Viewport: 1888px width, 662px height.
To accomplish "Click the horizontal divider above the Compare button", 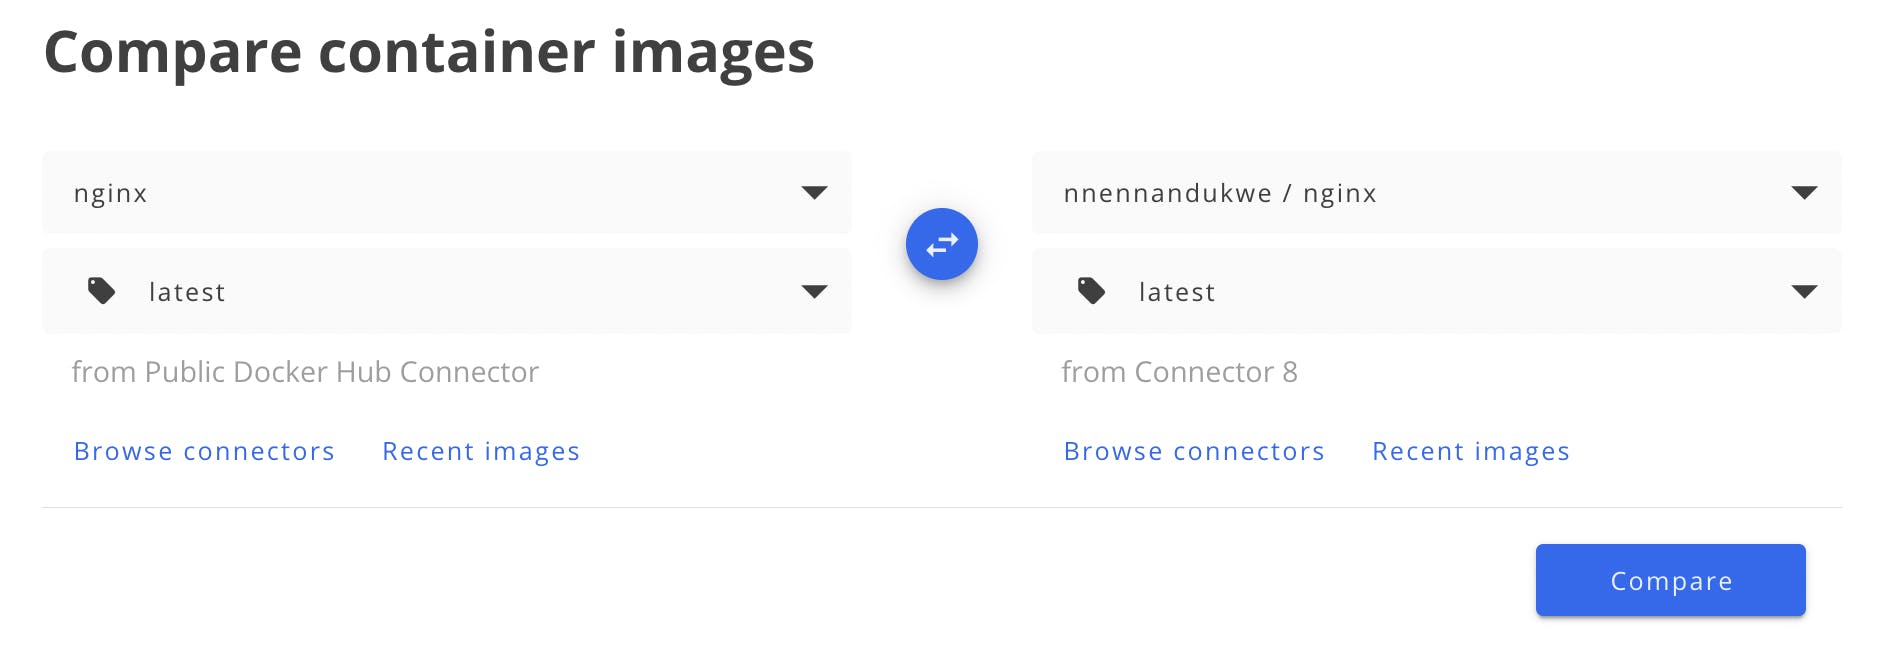I will point(942,507).
